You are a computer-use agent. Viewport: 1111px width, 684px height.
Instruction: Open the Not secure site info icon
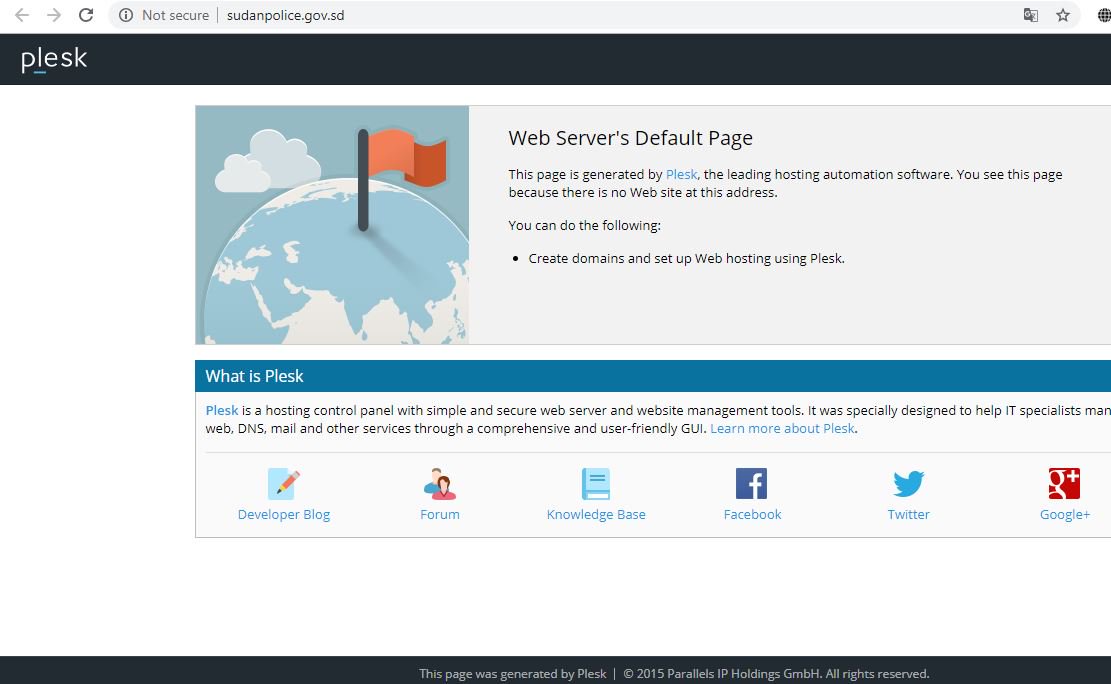[126, 15]
